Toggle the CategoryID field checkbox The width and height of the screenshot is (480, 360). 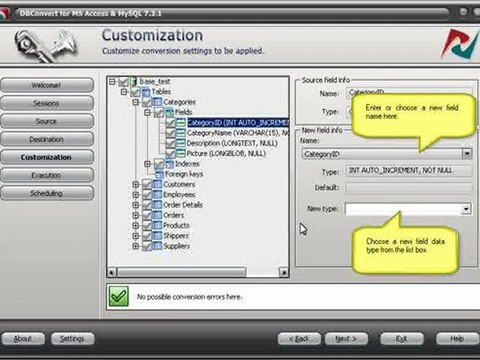click(171, 123)
